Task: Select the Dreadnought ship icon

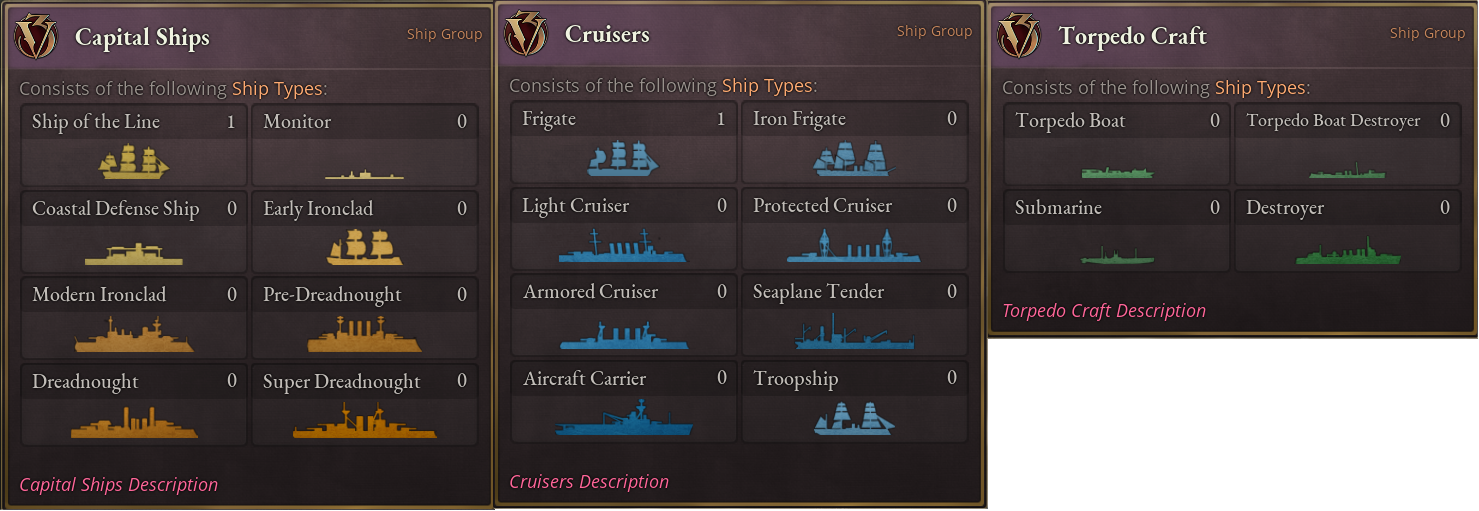Action: (134, 422)
